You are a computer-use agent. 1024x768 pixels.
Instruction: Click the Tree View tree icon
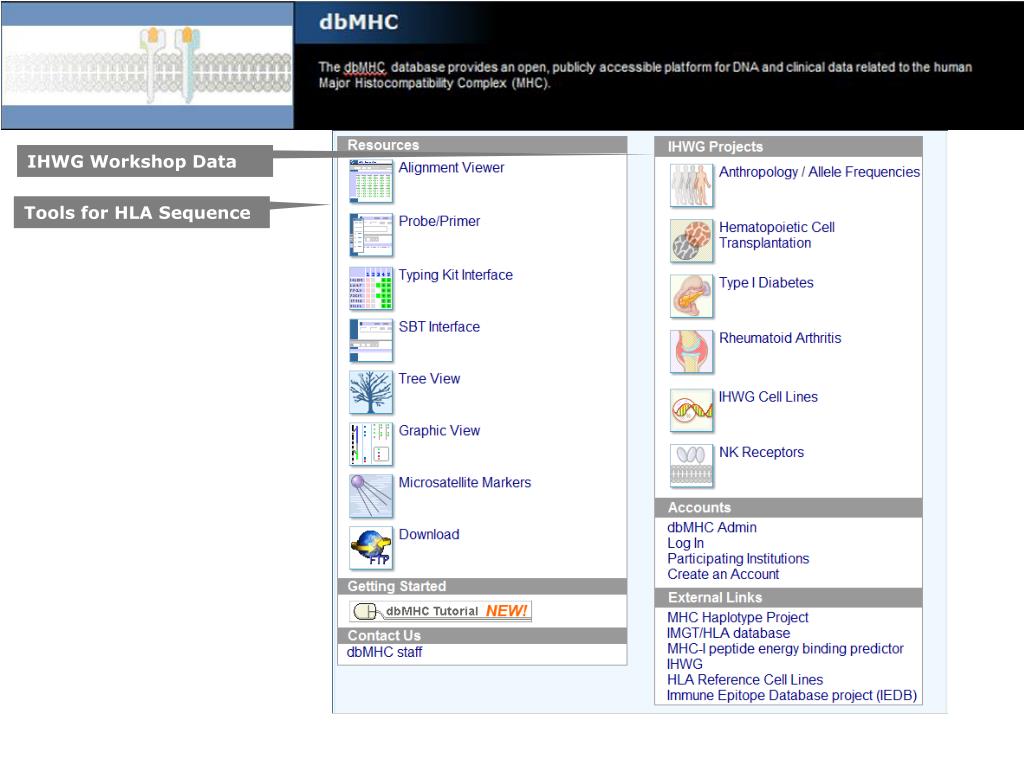[x=371, y=392]
